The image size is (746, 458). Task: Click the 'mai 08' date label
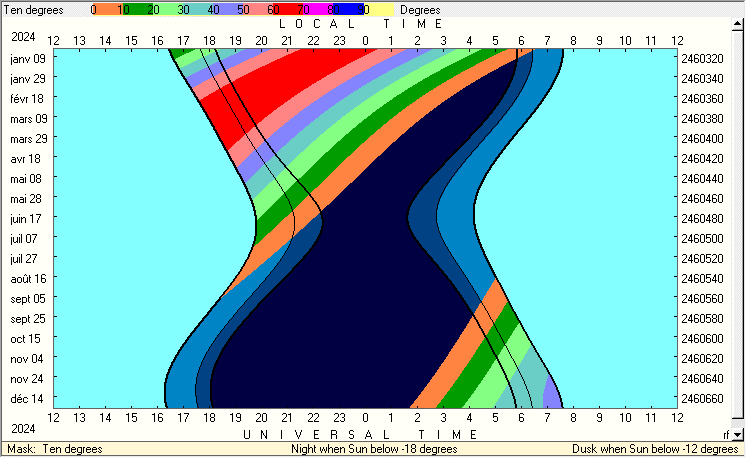coord(26,178)
